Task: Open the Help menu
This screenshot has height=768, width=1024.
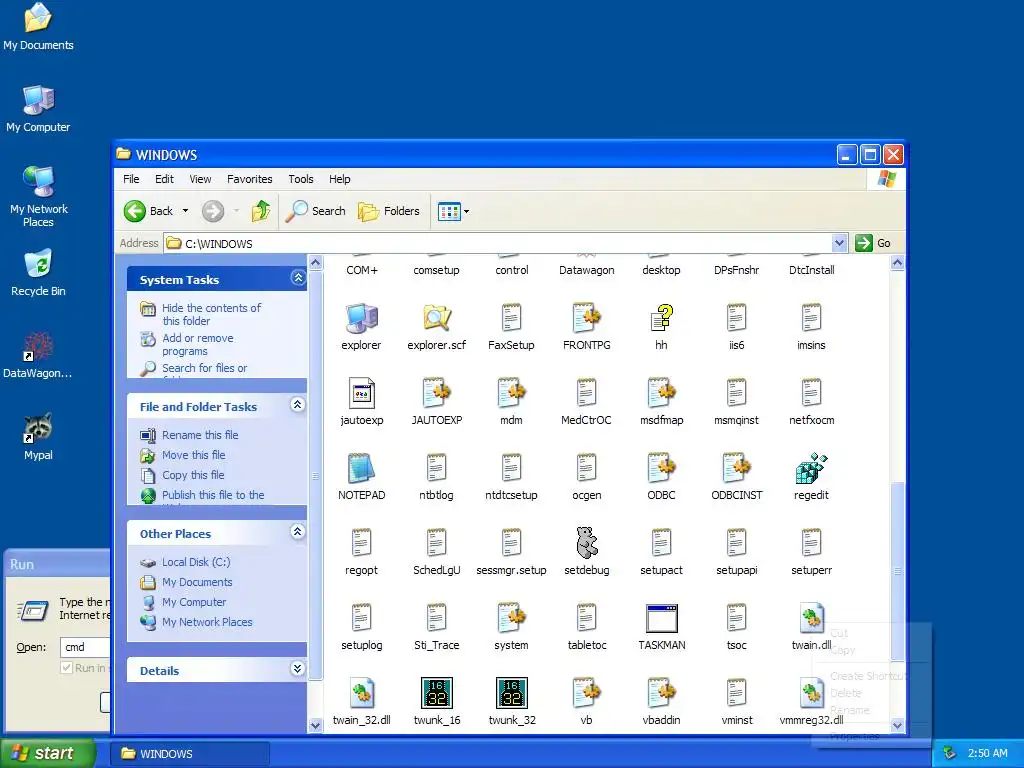Action: 339,179
